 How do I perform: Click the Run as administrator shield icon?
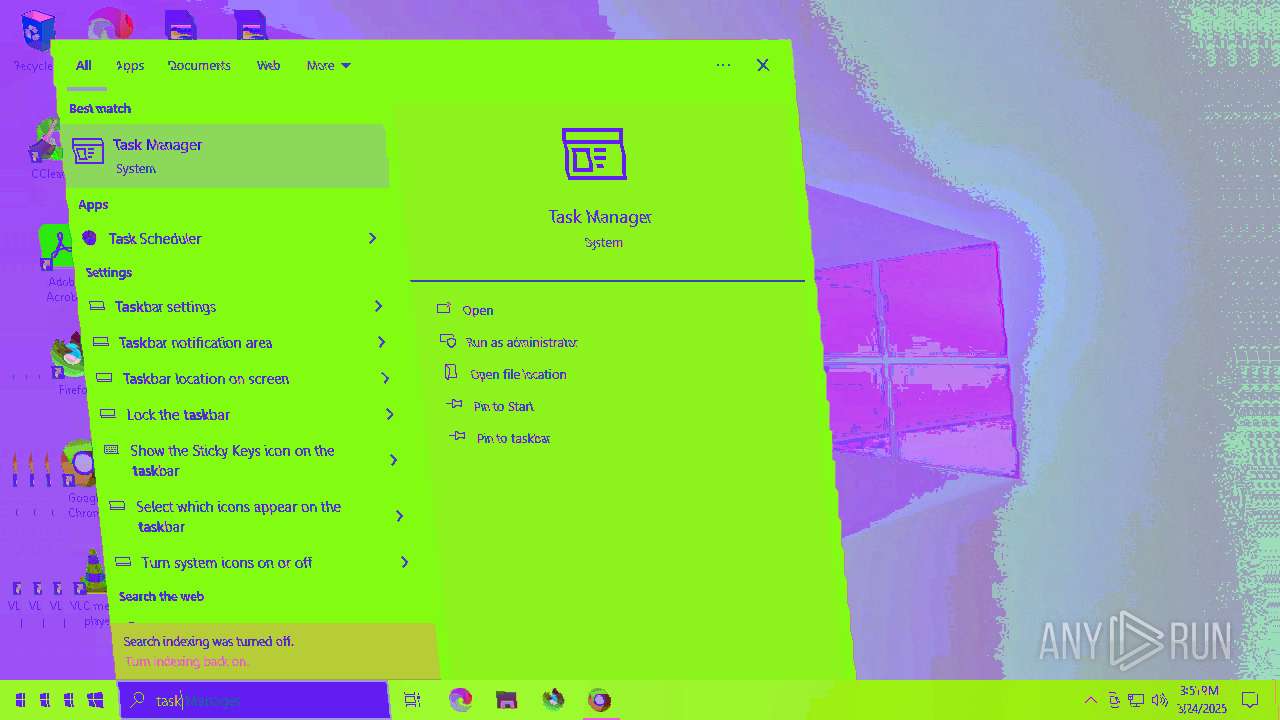pyautogui.click(x=448, y=341)
